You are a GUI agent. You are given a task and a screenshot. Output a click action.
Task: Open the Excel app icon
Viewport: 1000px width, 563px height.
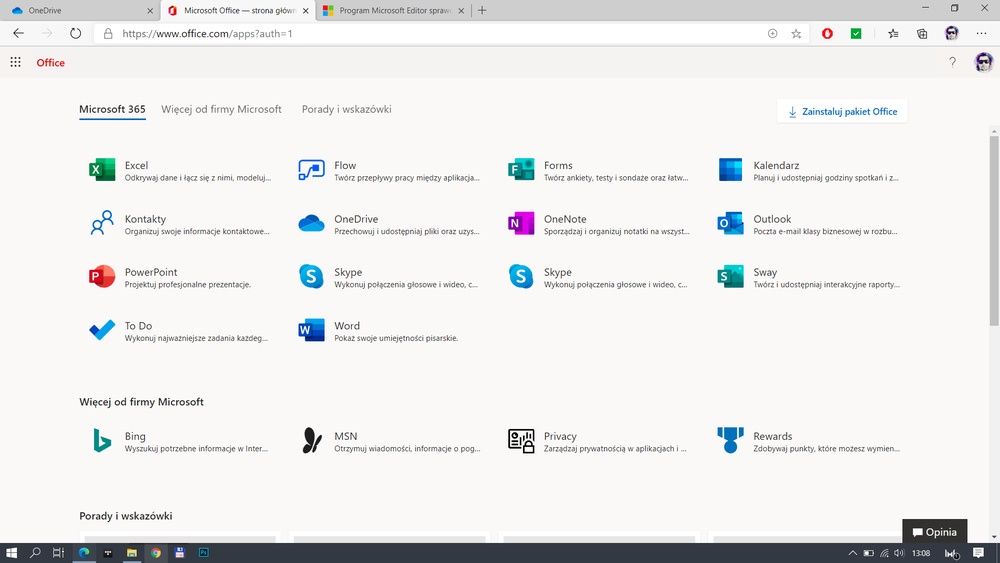click(102, 170)
